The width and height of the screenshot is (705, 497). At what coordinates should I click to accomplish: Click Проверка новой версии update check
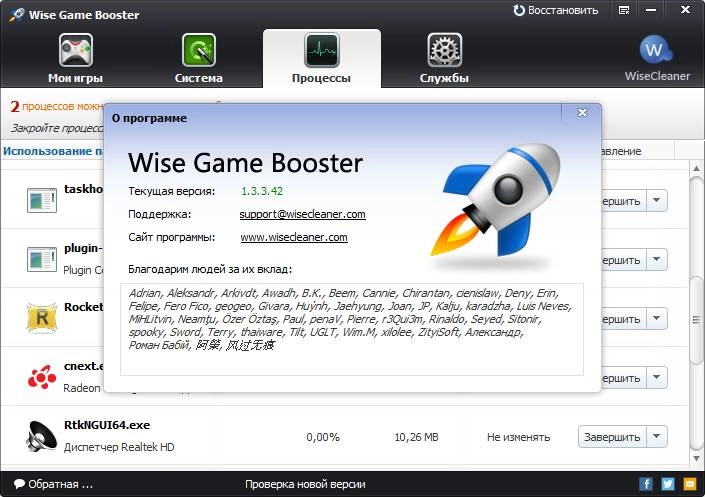pos(305,484)
